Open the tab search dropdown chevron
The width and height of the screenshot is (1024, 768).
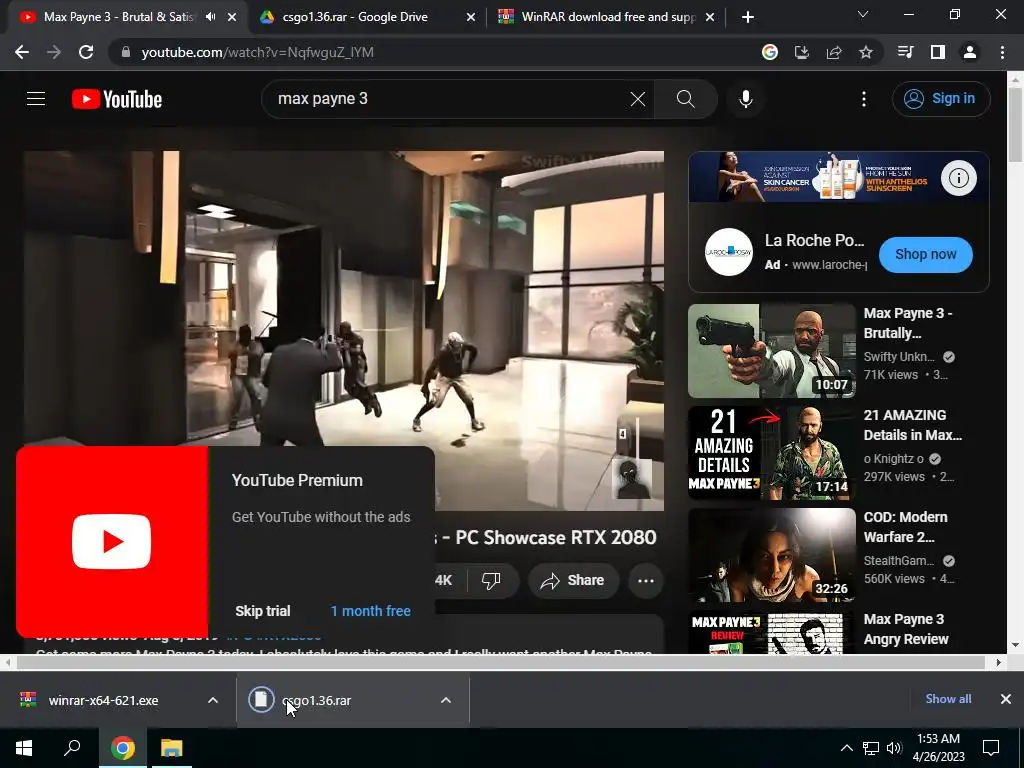click(863, 14)
